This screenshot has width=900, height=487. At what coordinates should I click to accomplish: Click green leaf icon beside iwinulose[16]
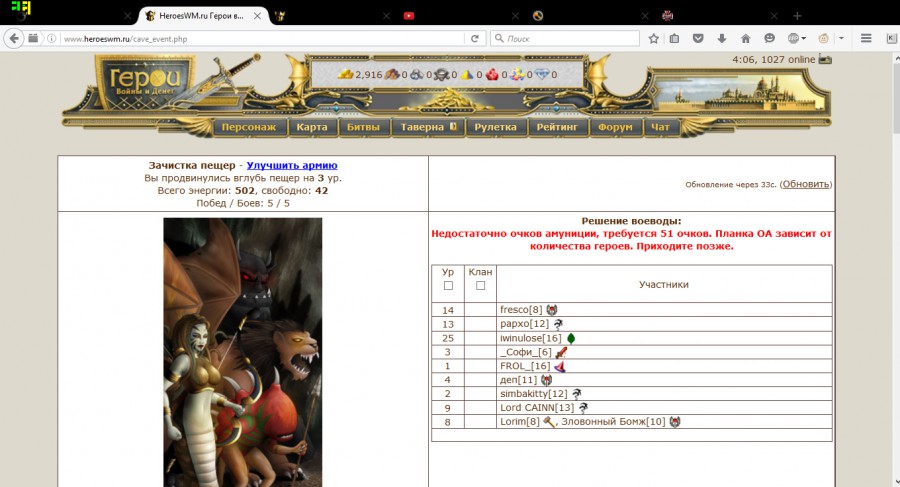tap(571, 338)
